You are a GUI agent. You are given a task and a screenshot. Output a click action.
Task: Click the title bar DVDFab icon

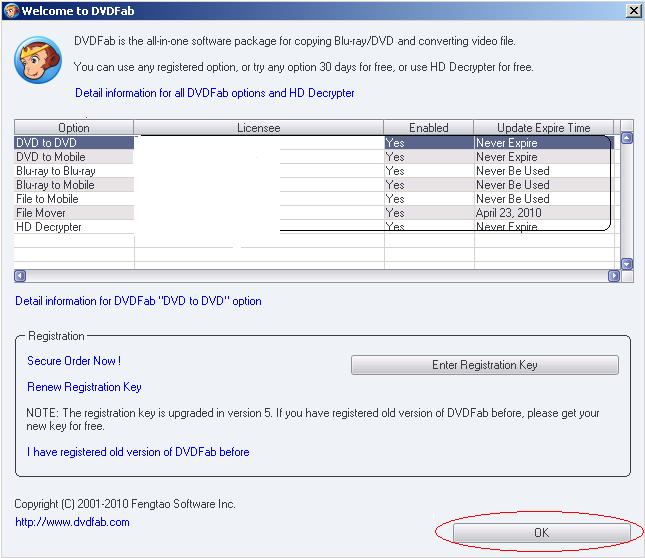click(11, 11)
